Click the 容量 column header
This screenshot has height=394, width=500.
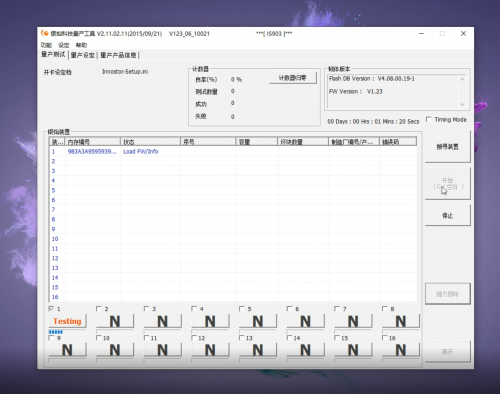(257, 142)
